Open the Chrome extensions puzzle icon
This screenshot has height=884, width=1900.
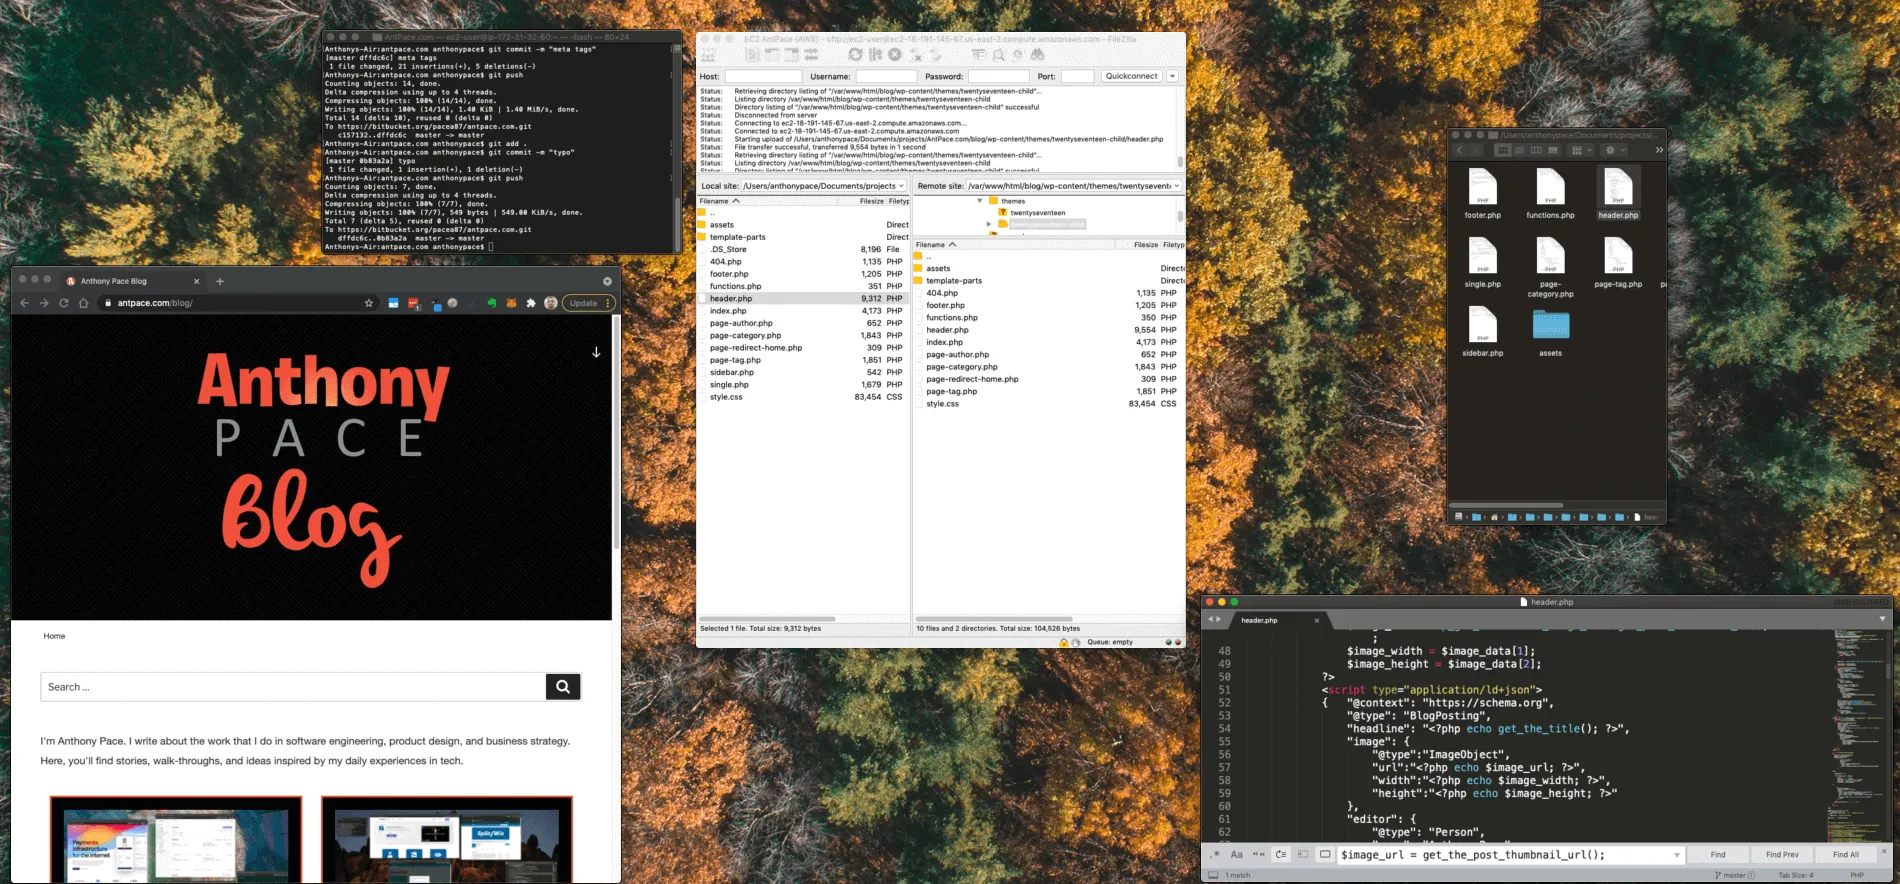531,303
